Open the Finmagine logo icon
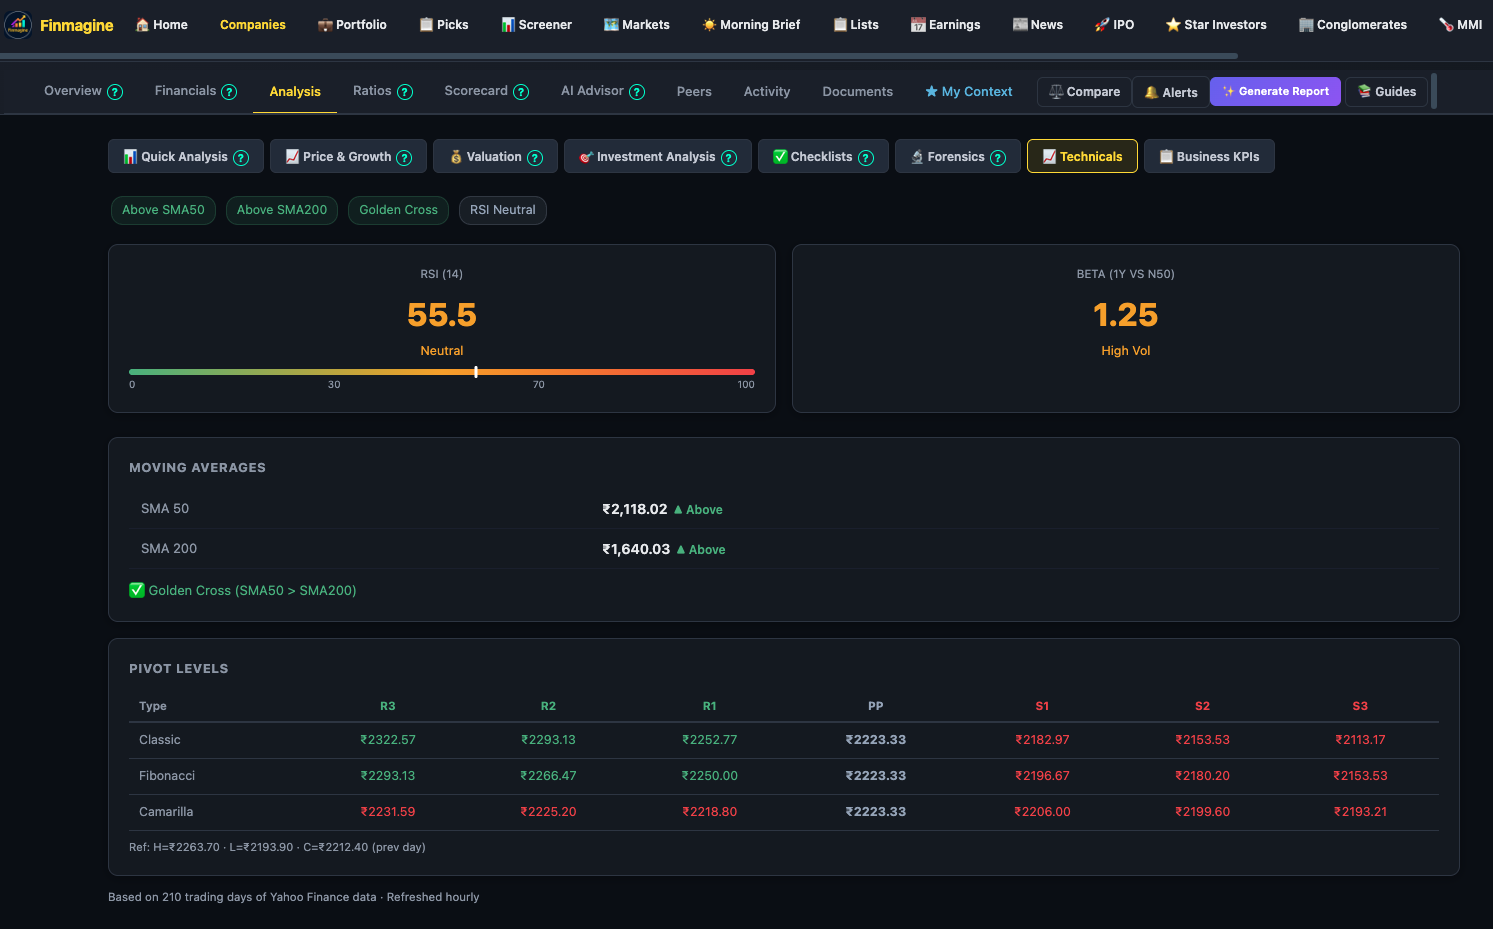 (x=18, y=24)
